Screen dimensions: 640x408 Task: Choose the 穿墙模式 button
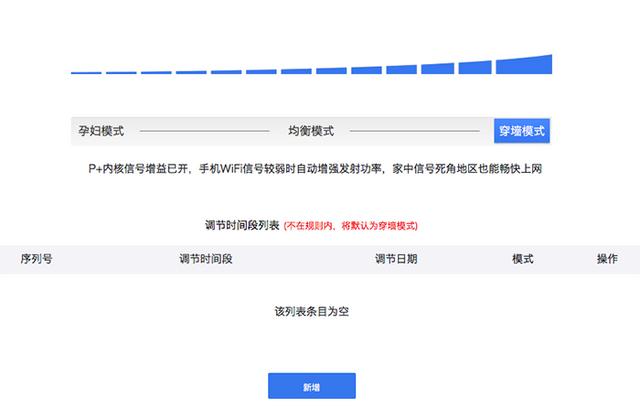tap(522, 131)
